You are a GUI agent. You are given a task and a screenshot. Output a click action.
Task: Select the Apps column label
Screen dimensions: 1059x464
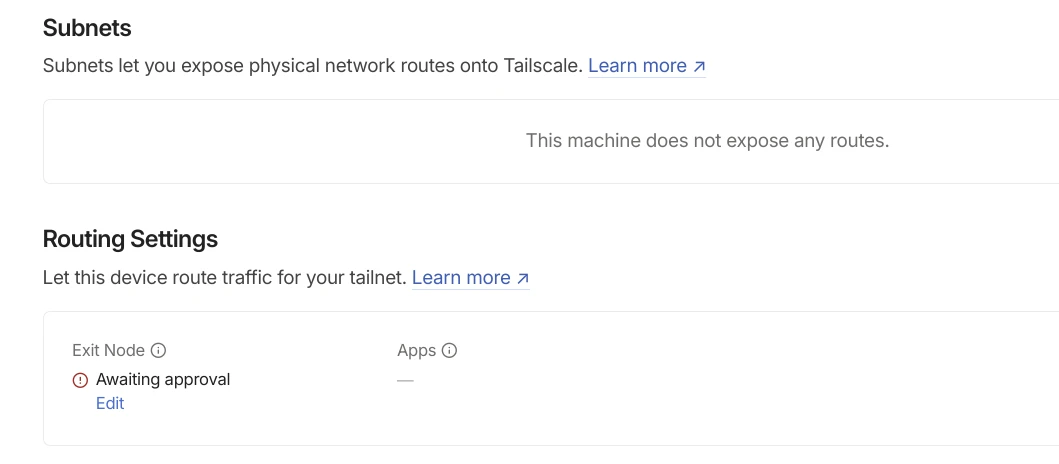(416, 351)
